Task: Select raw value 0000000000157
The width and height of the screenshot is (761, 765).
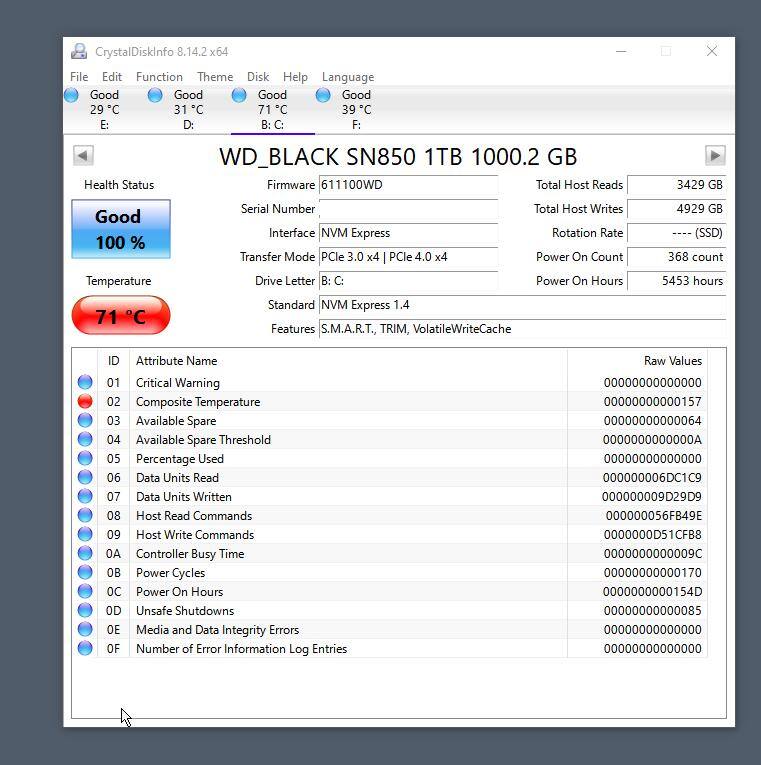Action: [653, 402]
